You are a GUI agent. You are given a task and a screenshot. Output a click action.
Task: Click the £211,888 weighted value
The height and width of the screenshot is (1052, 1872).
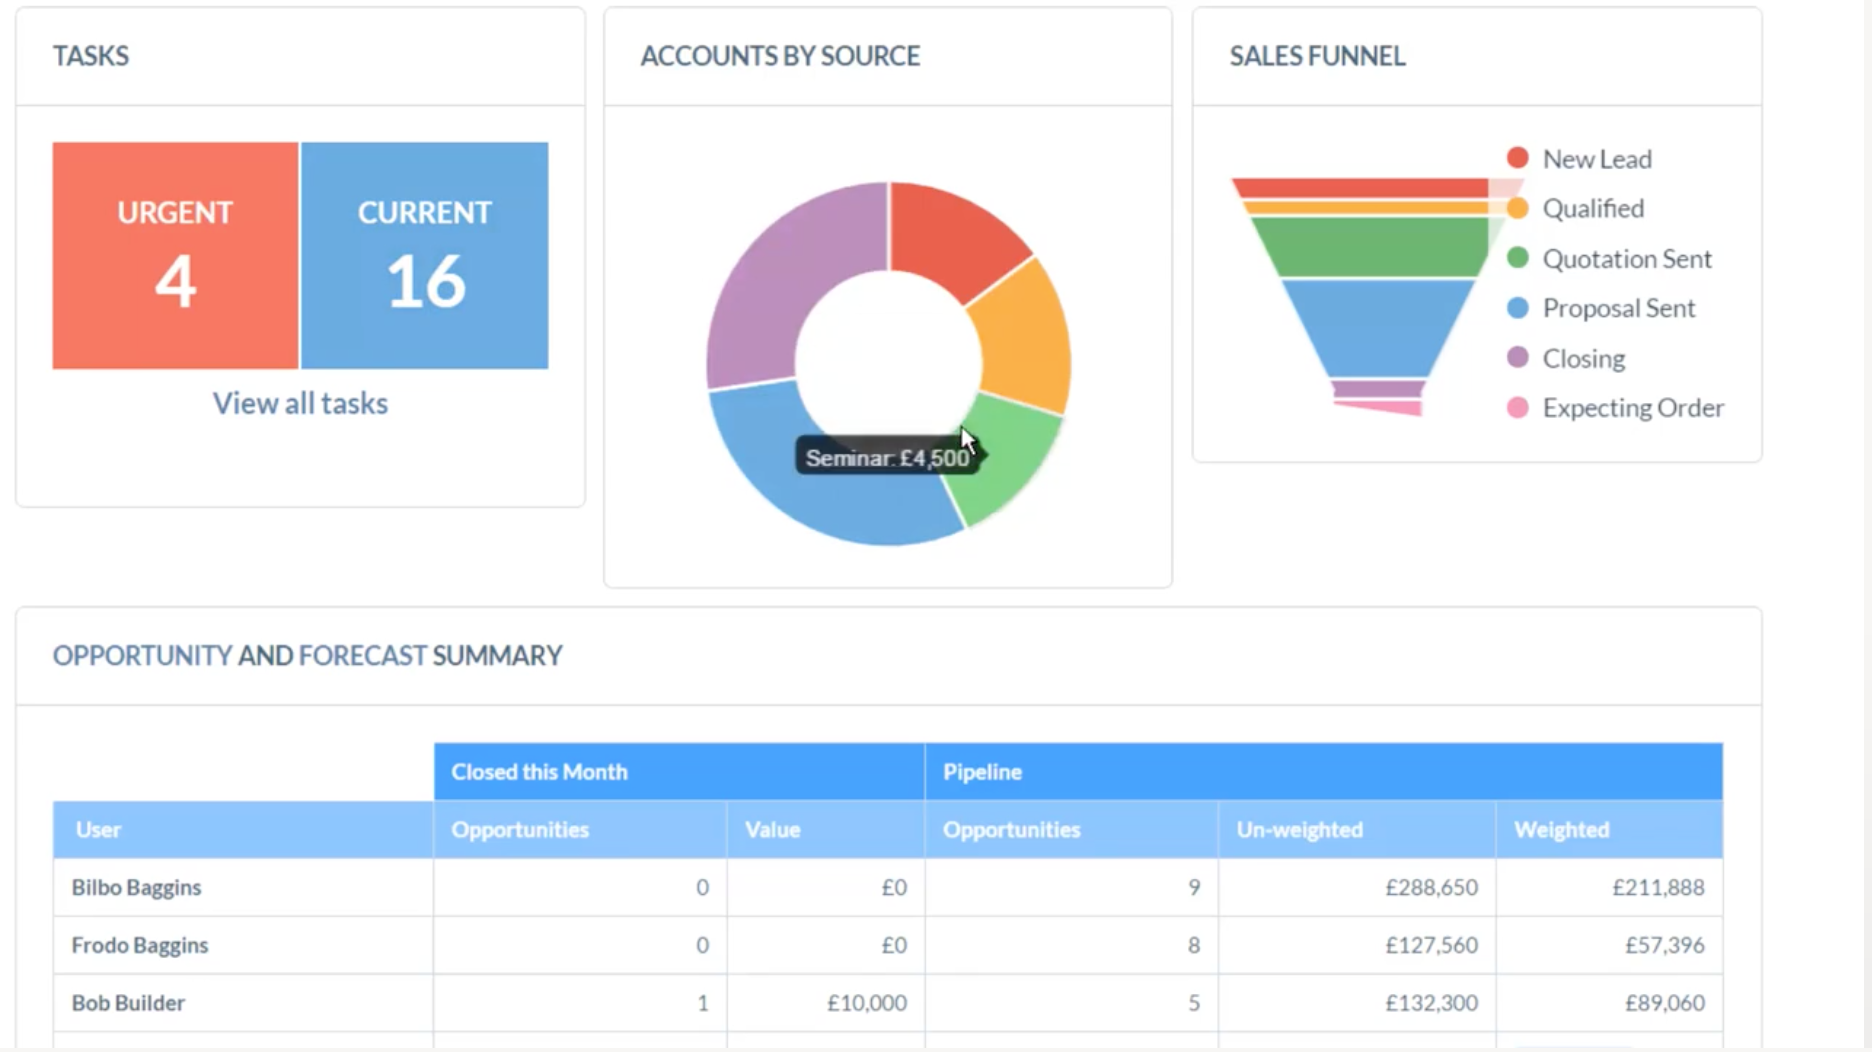1658,888
